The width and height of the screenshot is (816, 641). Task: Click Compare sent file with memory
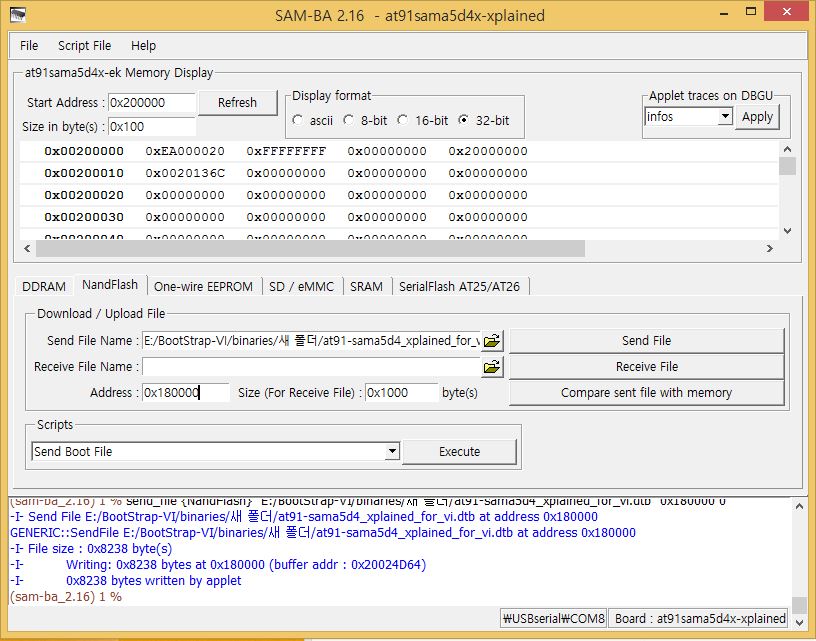click(646, 393)
